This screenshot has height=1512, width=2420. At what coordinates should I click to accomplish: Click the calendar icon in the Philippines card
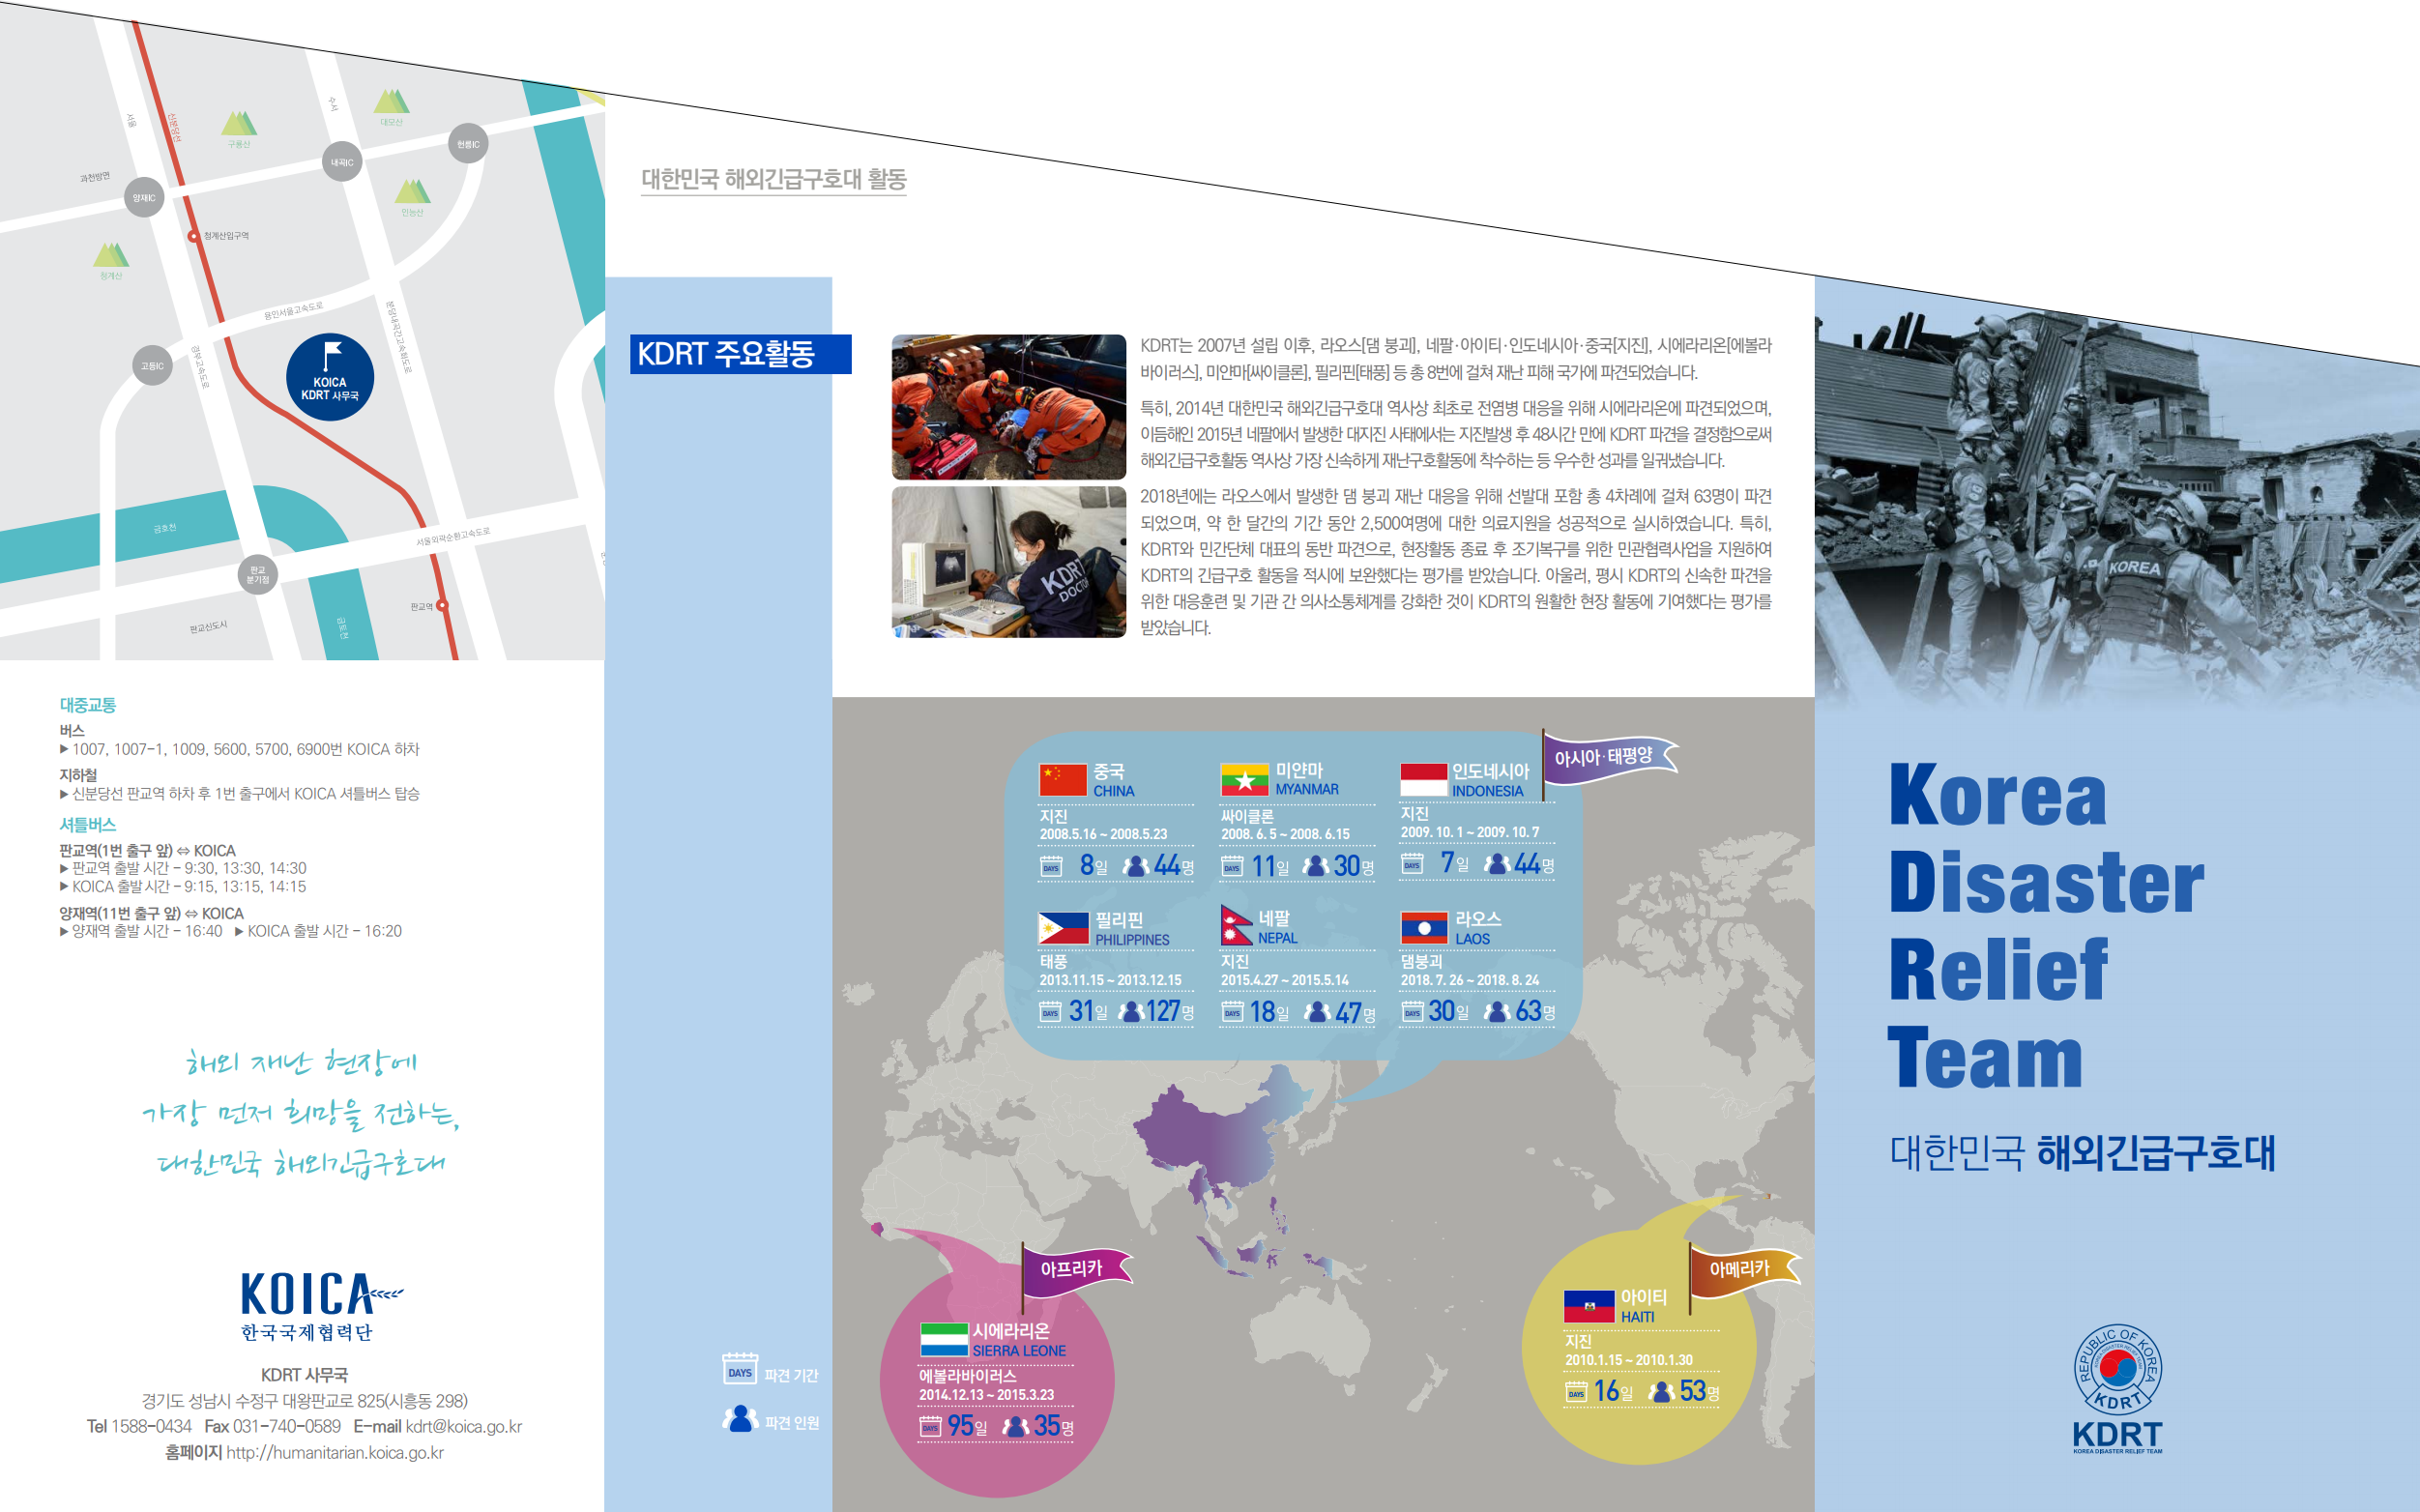click(x=1050, y=1011)
